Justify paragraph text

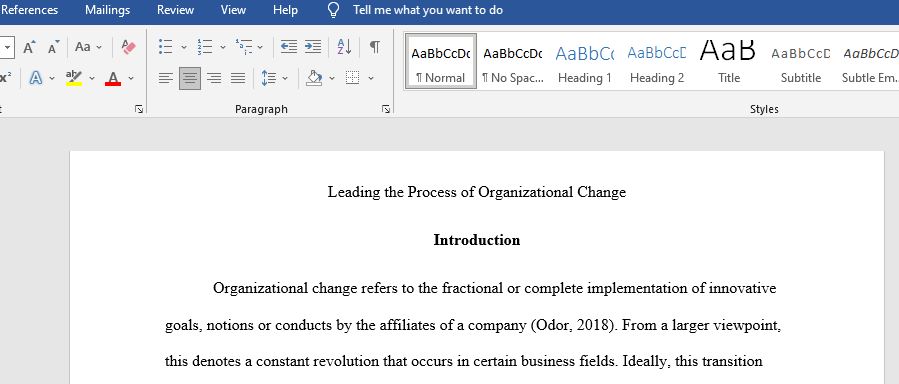238,78
